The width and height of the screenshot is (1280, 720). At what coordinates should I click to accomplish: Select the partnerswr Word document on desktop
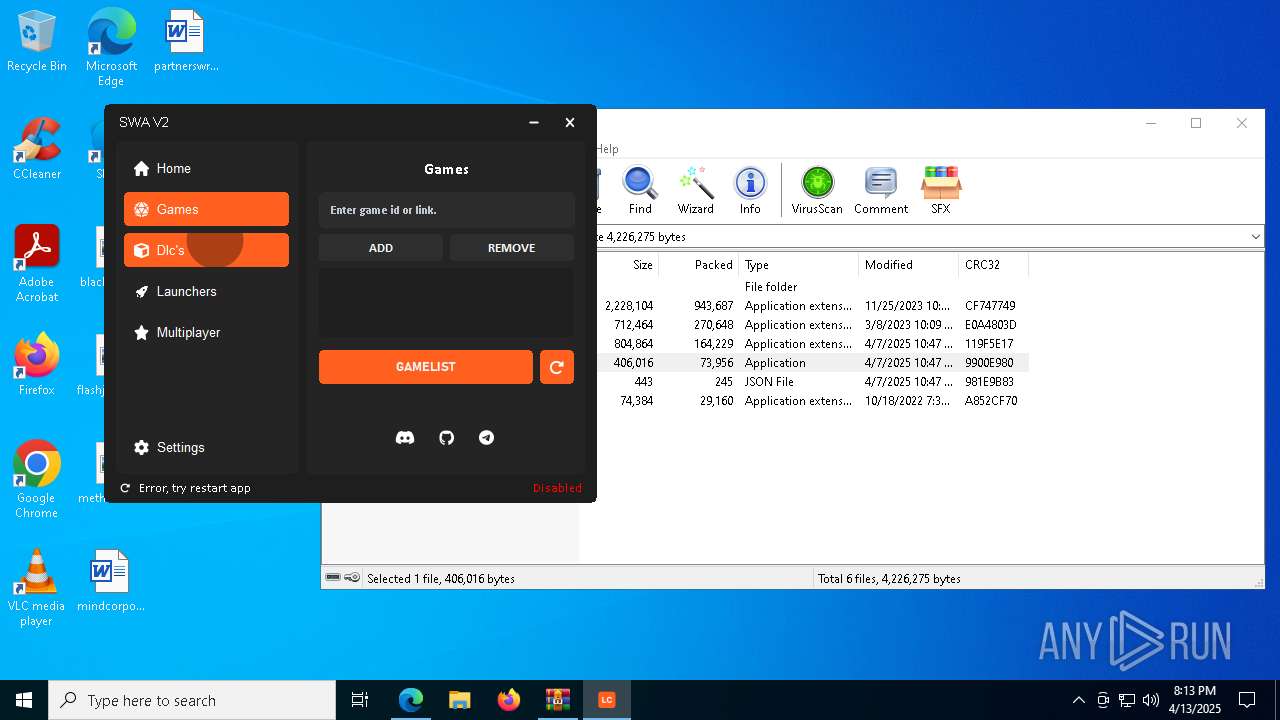(x=186, y=42)
